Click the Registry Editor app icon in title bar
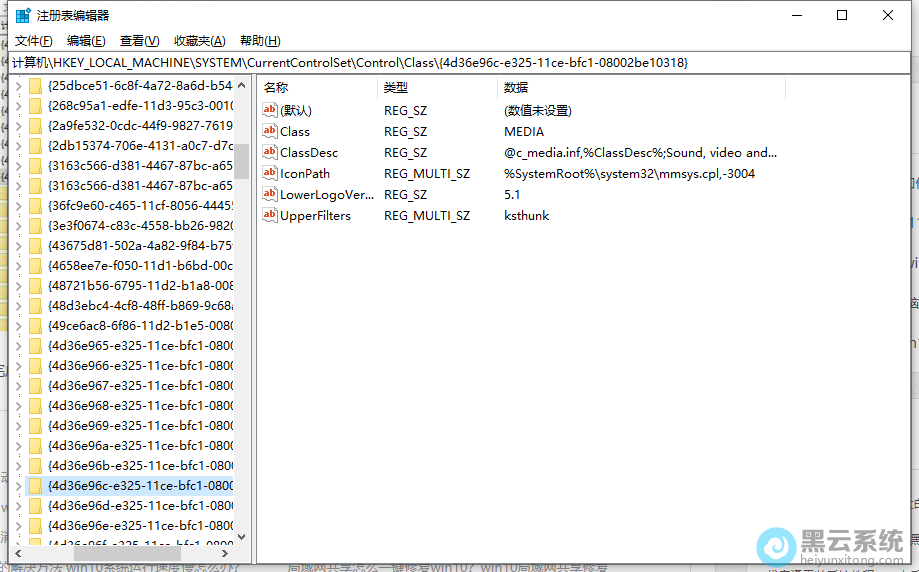This screenshot has height=572, width=919. click(22, 15)
